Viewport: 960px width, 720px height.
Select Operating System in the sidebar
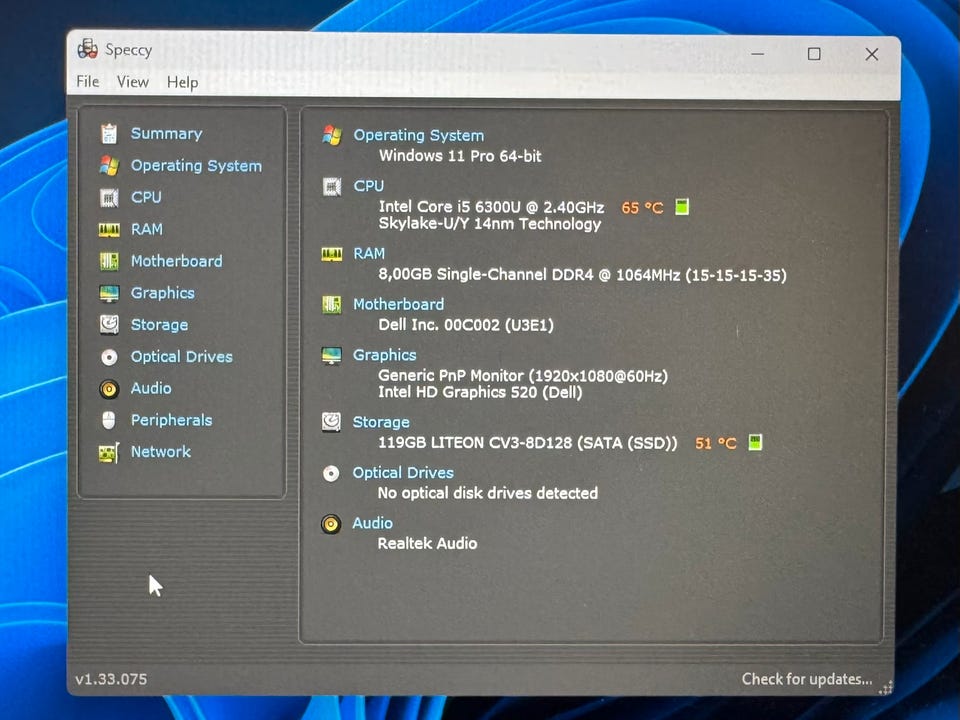coord(196,166)
